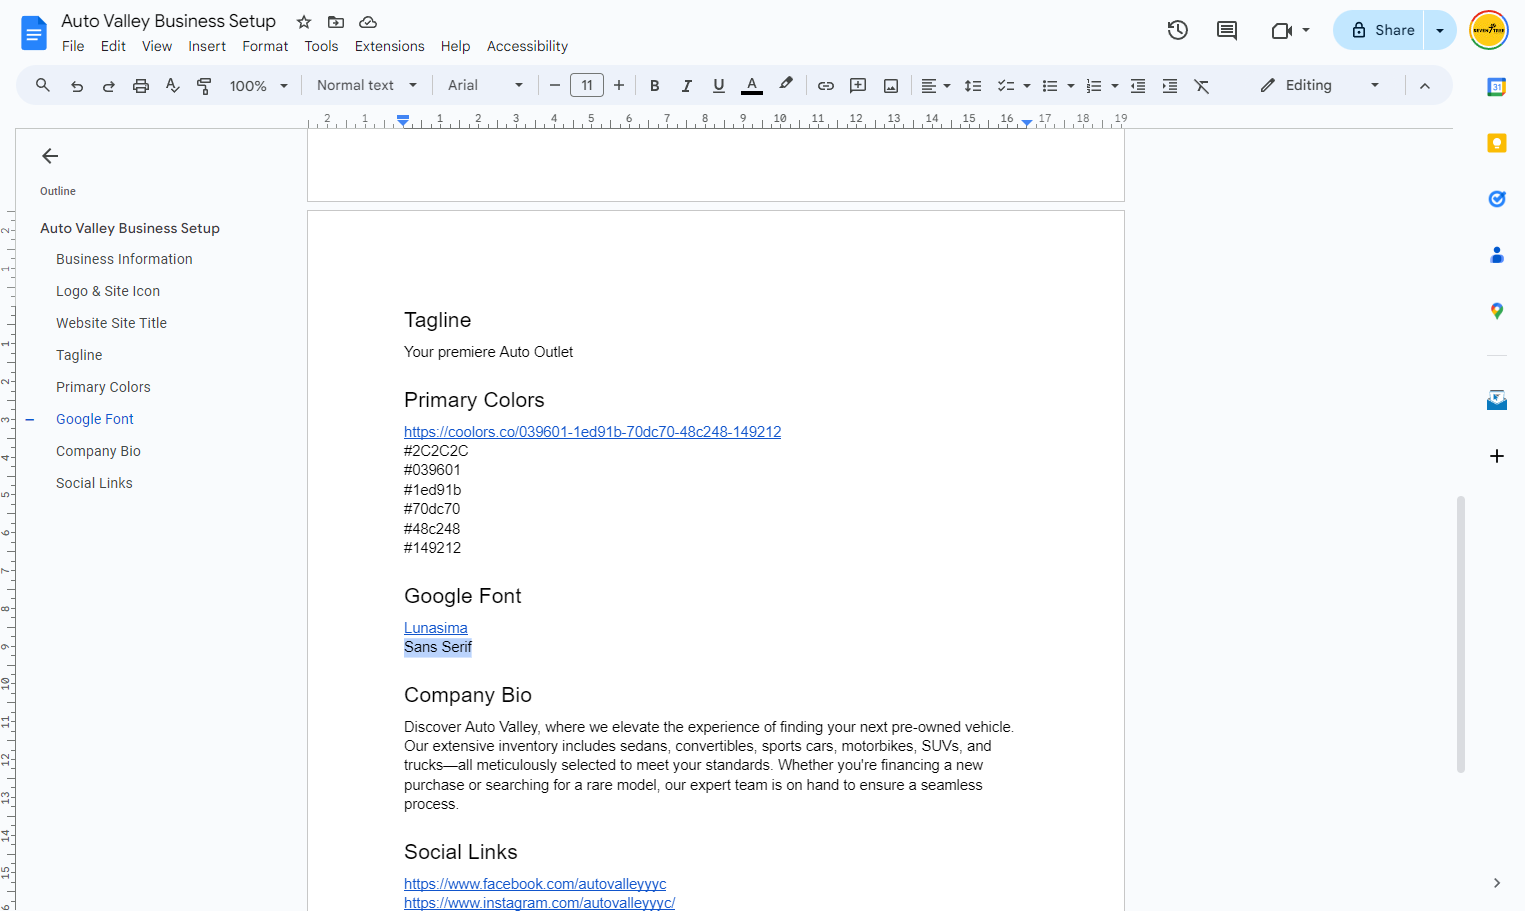Open the Editing mode dropdown

1320,86
